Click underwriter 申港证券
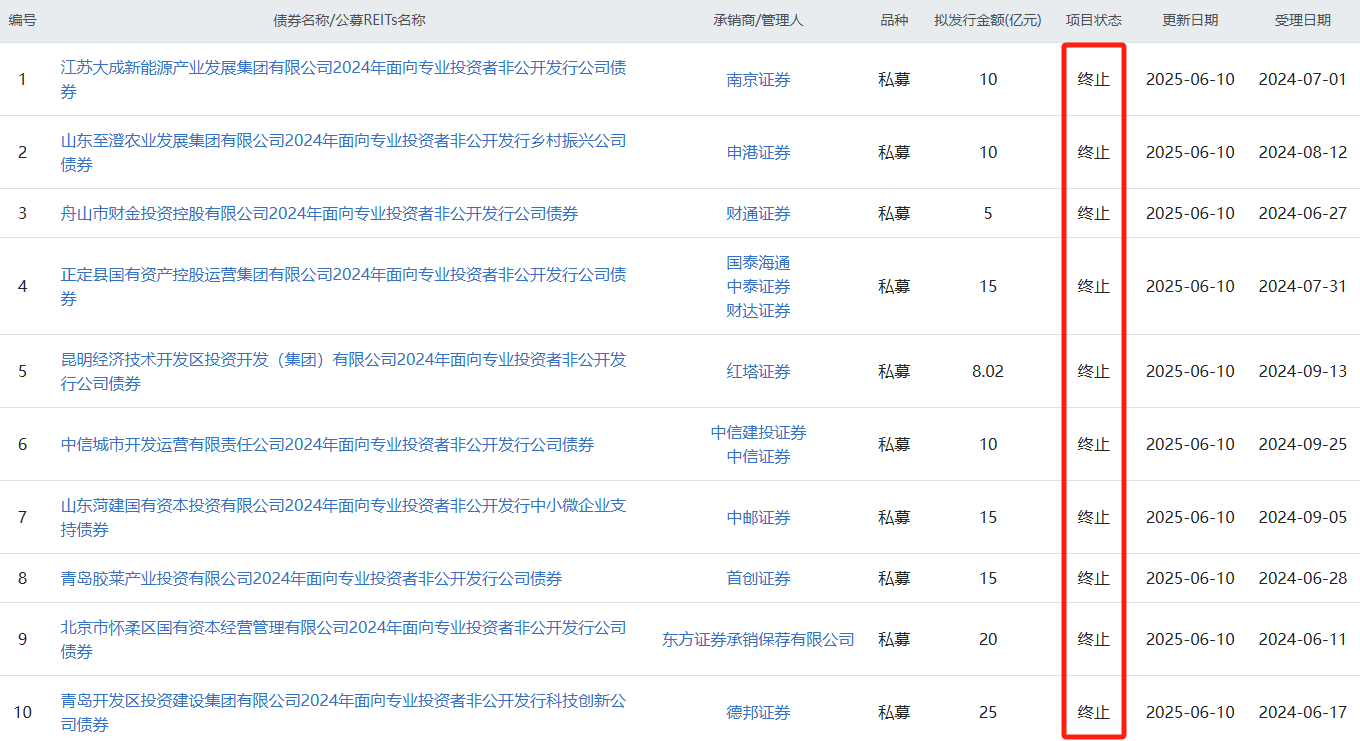 [758, 152]
